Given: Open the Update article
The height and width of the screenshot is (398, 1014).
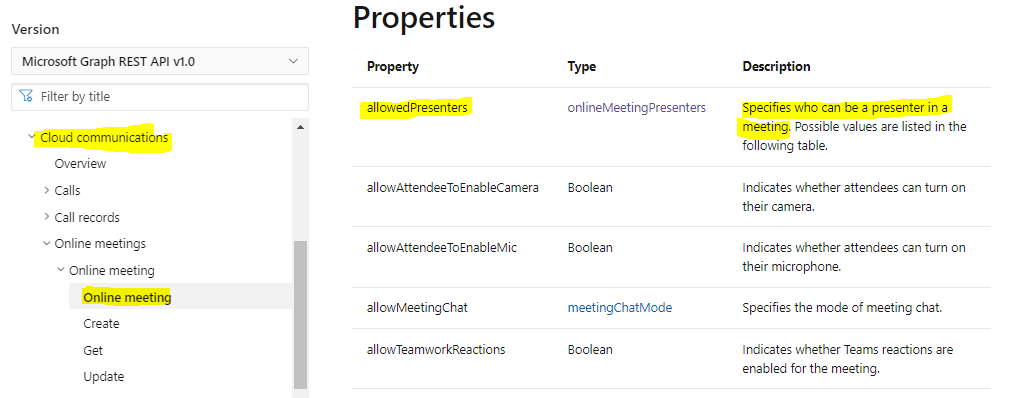Looking at the screenshot, I should (x=103, y=377).
